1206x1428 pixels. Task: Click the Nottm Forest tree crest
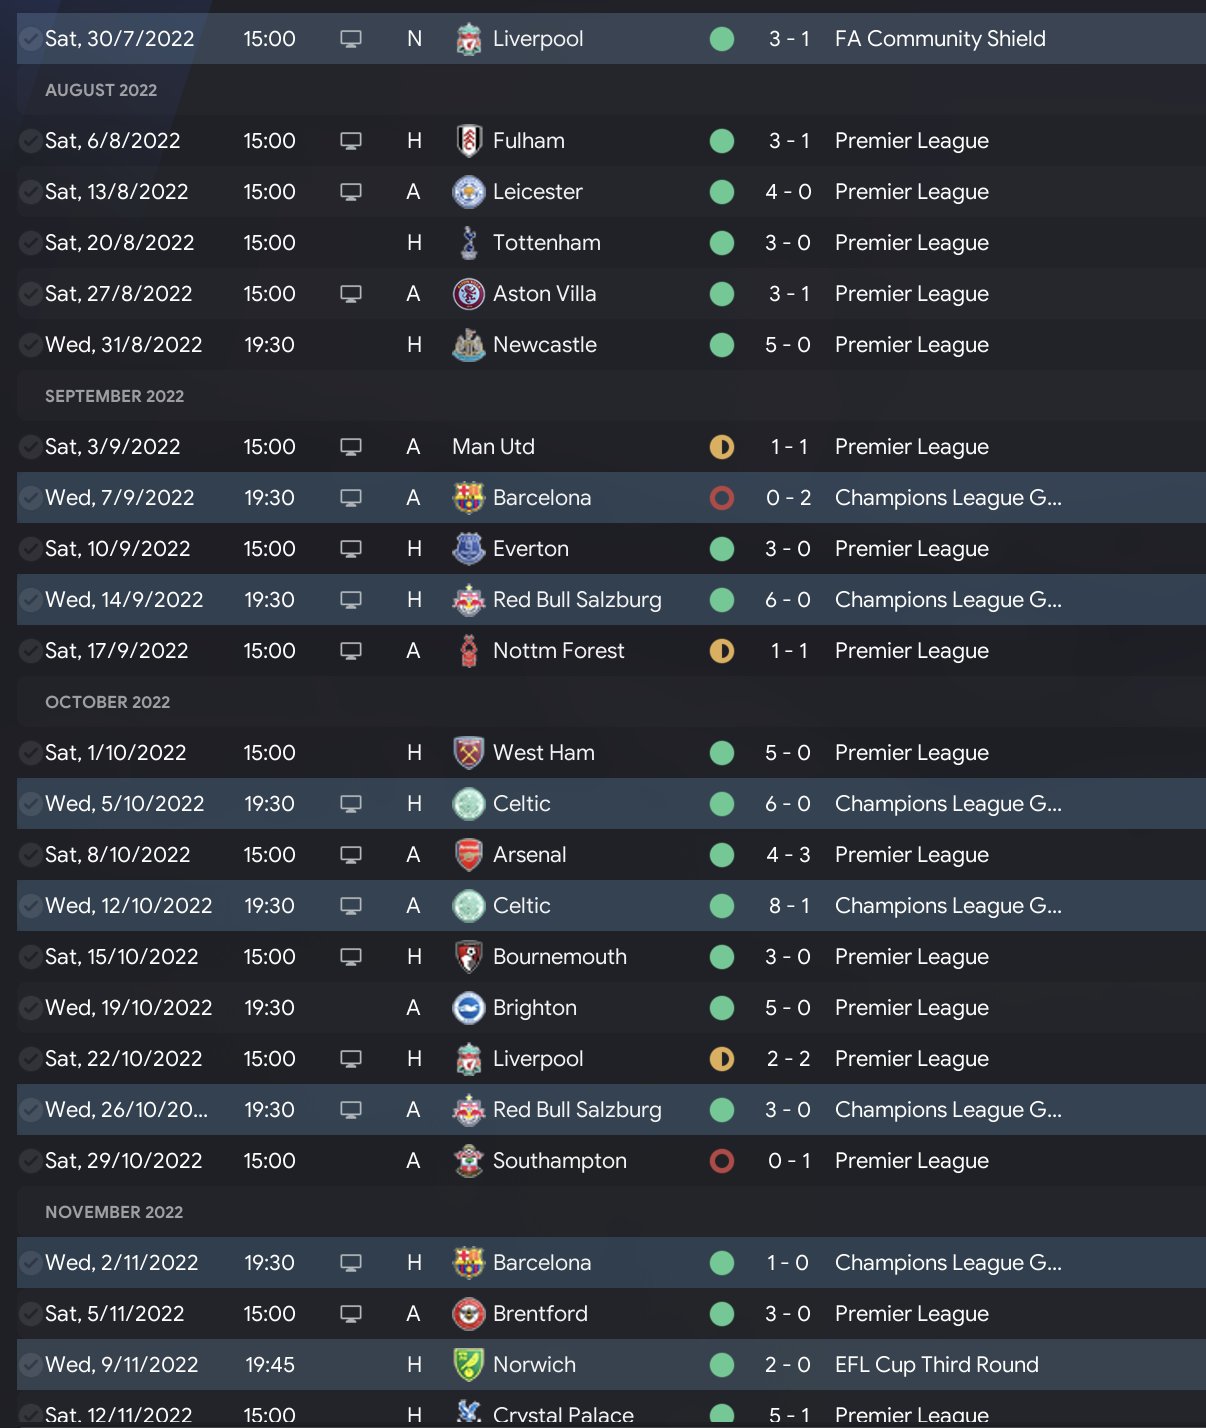[468, 651]
